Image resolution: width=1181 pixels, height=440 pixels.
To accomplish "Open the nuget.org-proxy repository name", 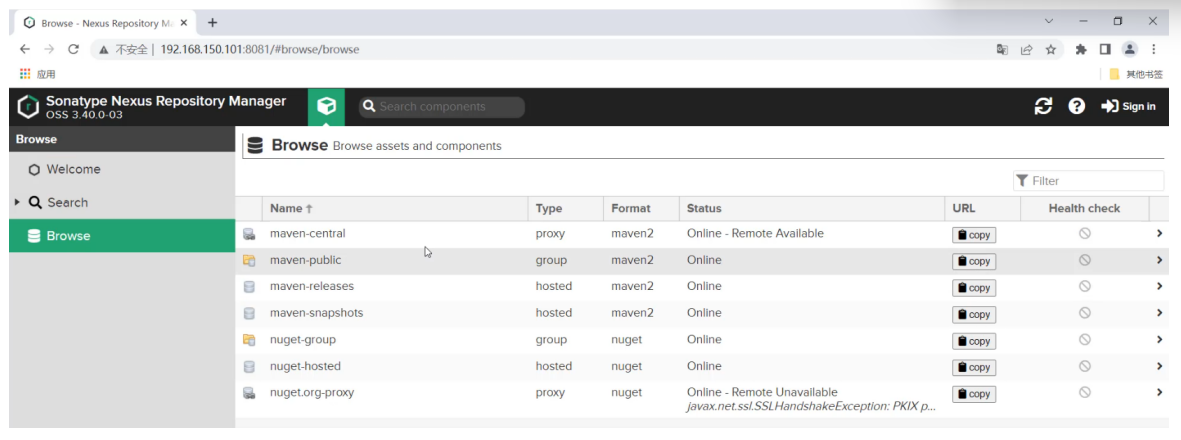I will [x=312, y=393].
